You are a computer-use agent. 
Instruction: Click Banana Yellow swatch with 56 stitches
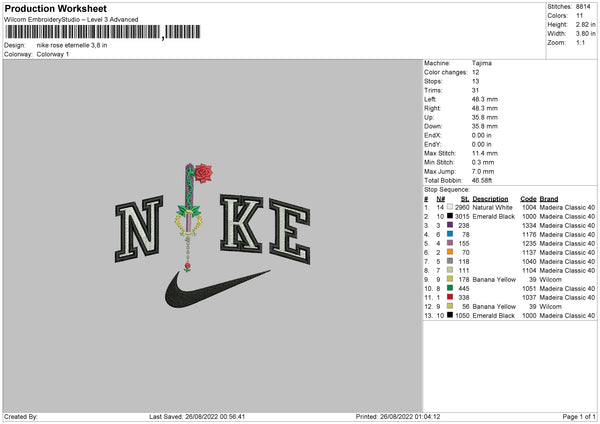point(450,307)
